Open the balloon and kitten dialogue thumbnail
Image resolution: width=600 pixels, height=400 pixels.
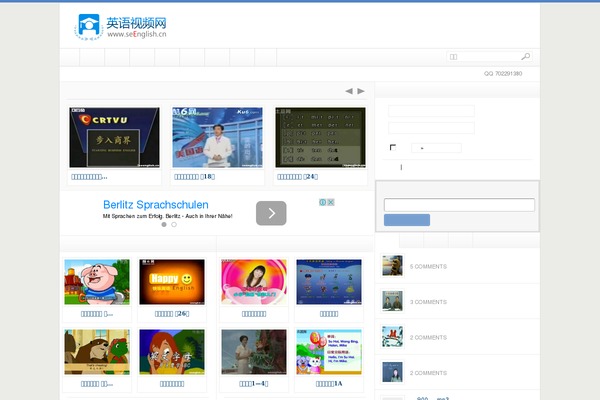pos(329,352)
